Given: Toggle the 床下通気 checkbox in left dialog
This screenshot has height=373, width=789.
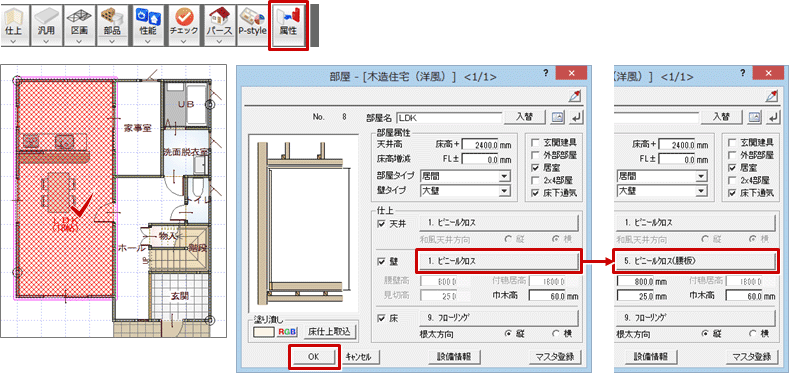Looking at the screenshot, I should point(535,192).
